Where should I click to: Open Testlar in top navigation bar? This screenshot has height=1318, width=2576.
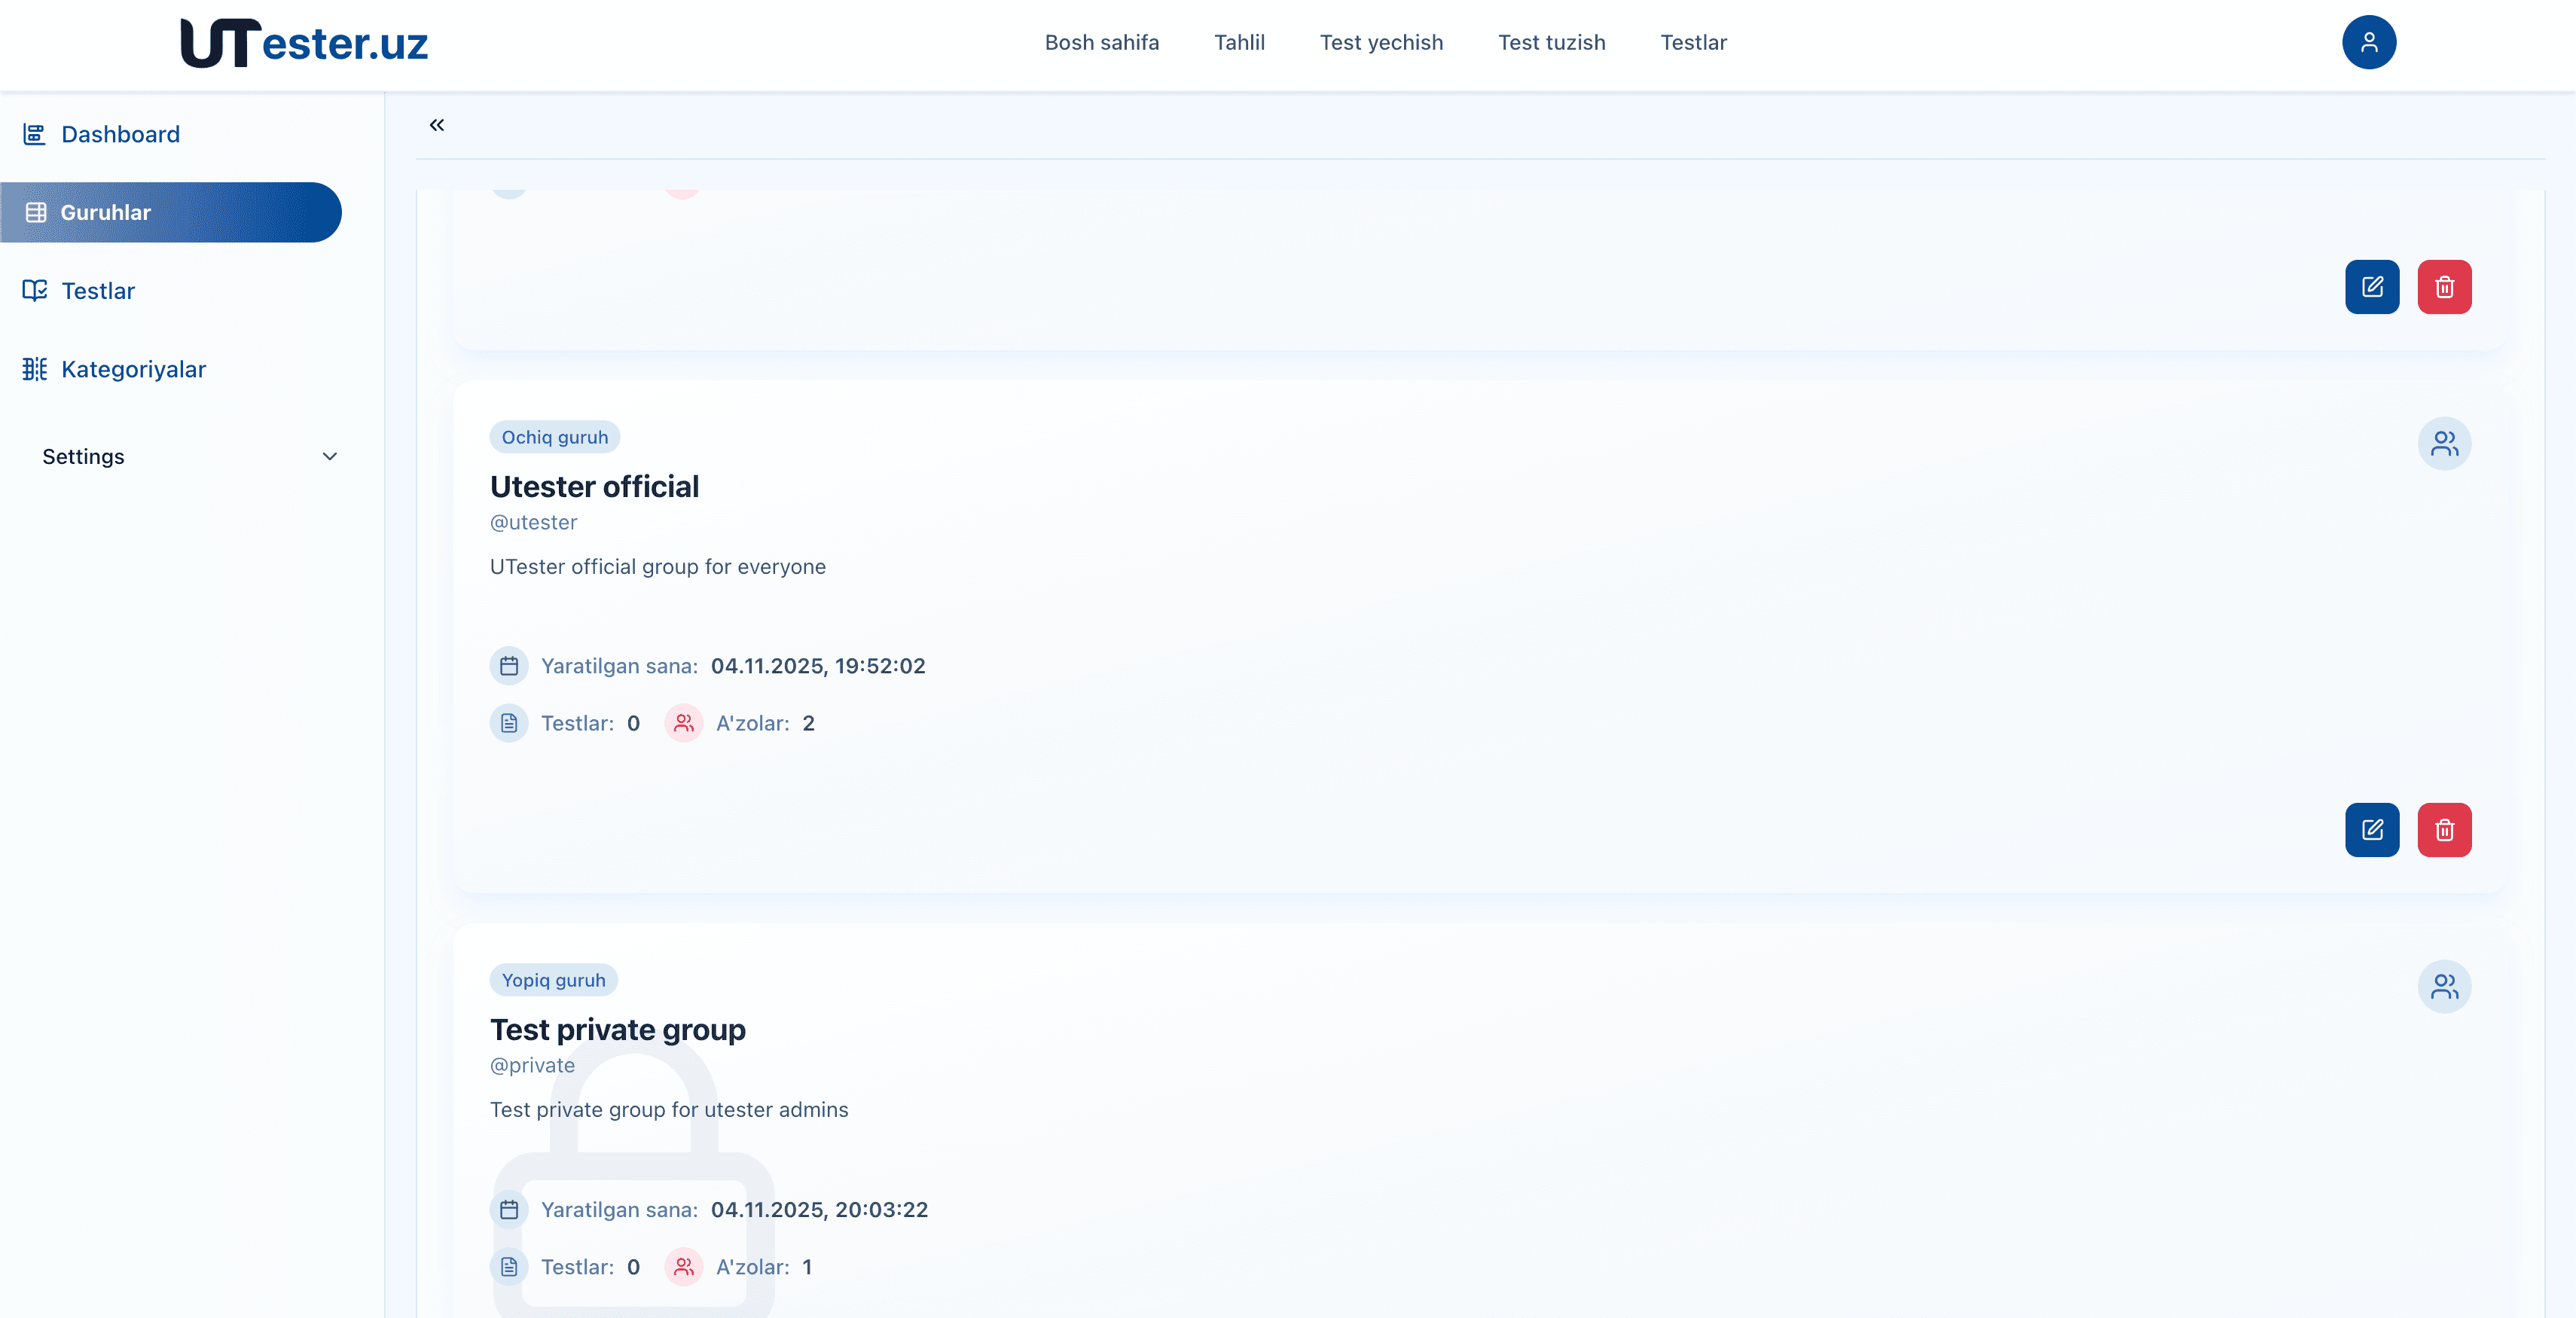pos(1693,42)
